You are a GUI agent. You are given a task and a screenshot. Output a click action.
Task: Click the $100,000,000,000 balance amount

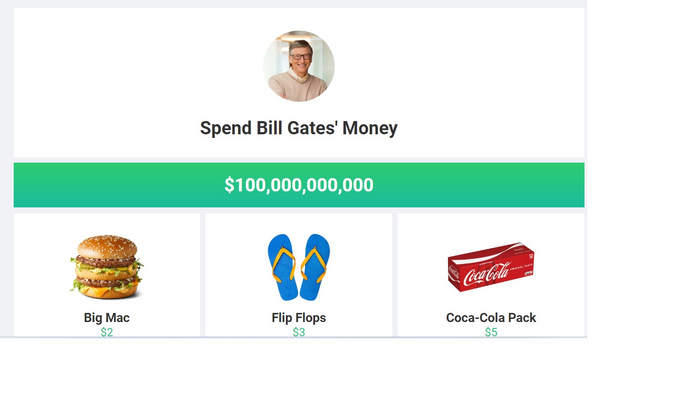[x=298, y=185]
